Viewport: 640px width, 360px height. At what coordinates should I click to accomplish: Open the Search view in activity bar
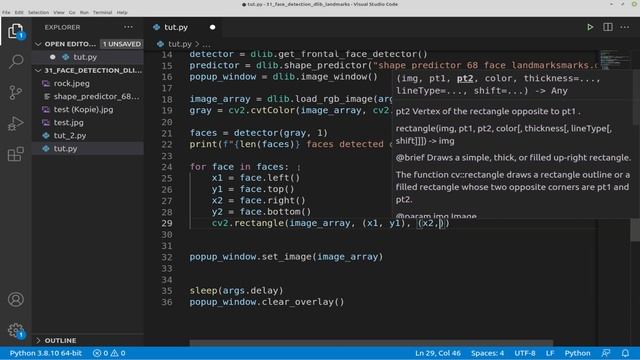[x=16, y=62]
